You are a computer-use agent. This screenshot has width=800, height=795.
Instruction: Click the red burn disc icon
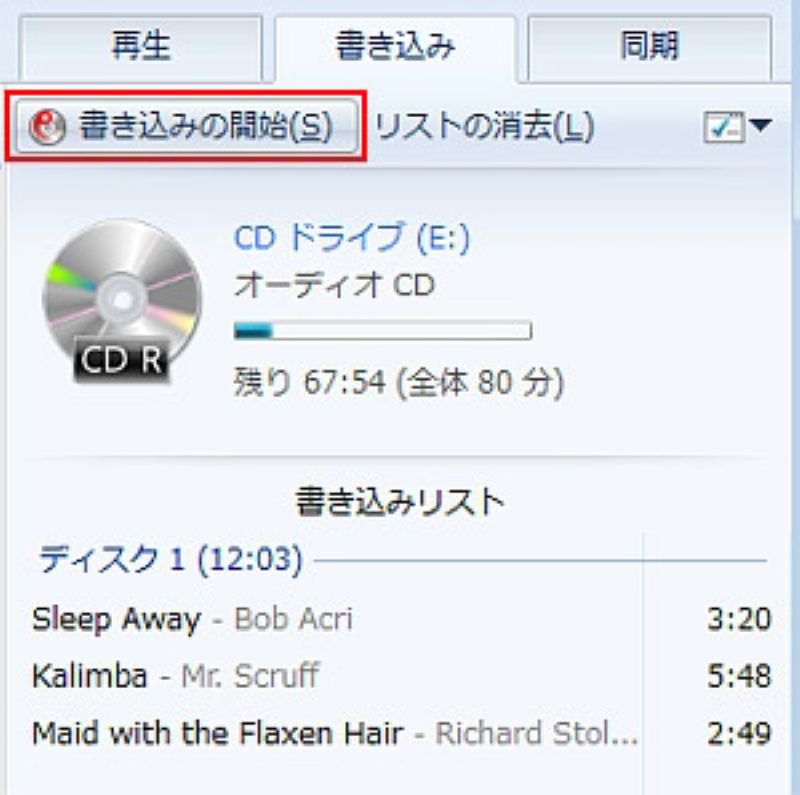pyautogui.click(x=46, y=126)
